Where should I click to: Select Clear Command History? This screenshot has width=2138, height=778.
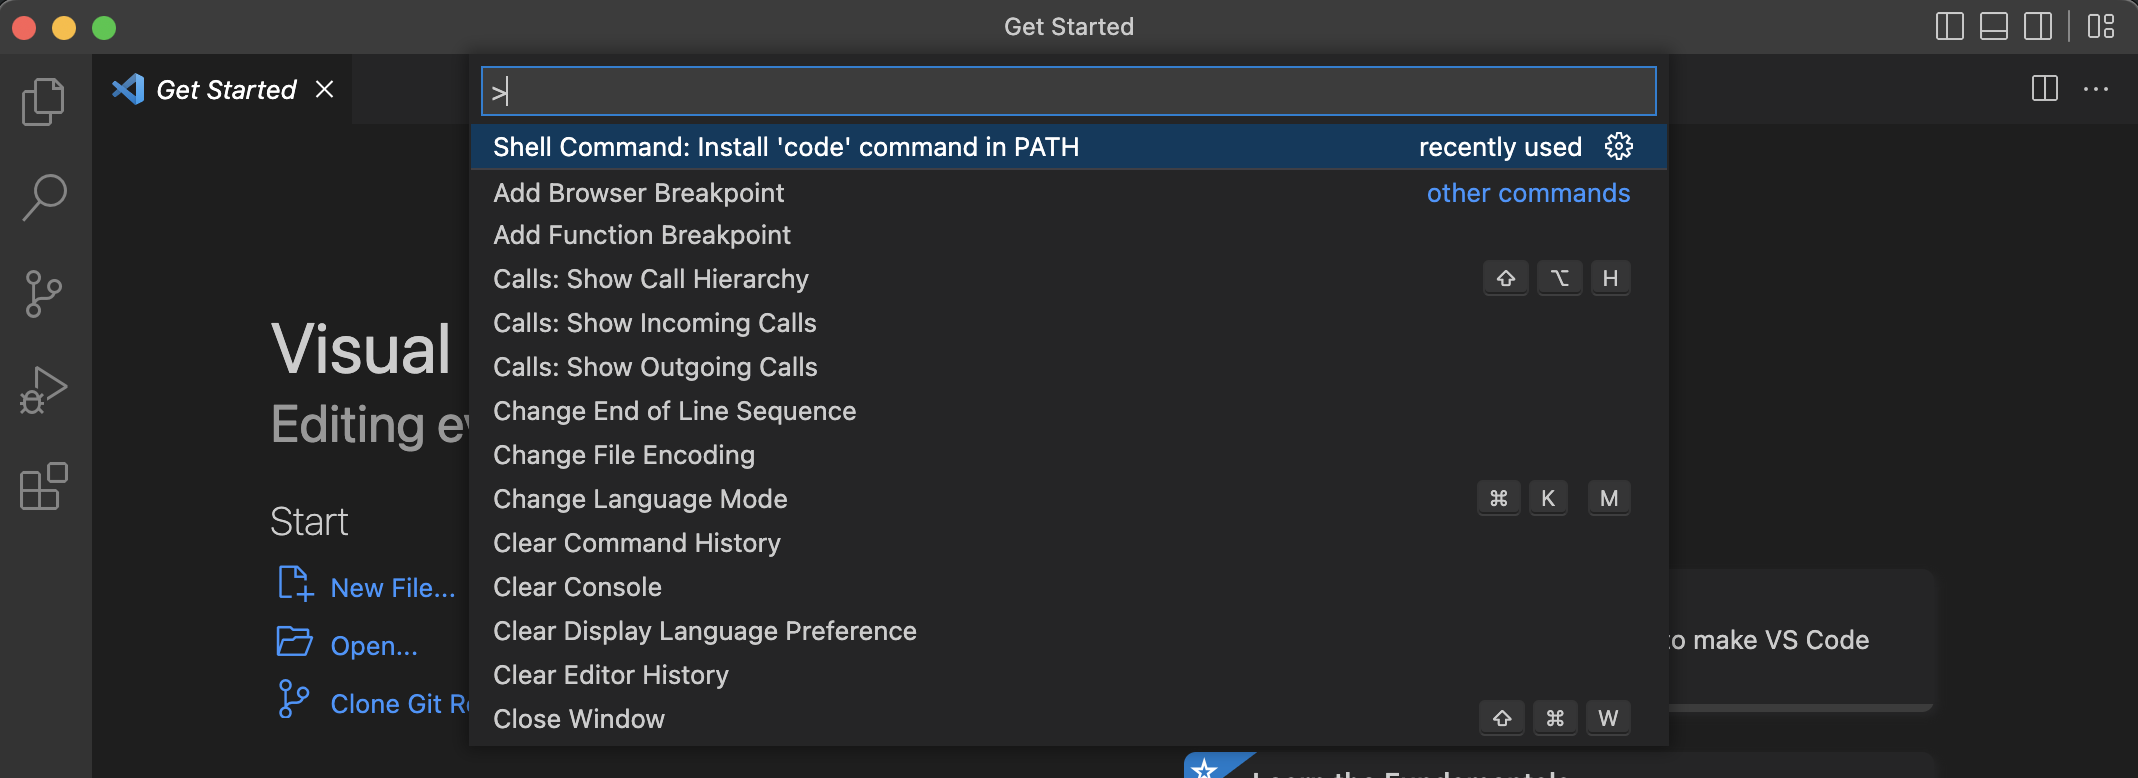coord(1069,543)
